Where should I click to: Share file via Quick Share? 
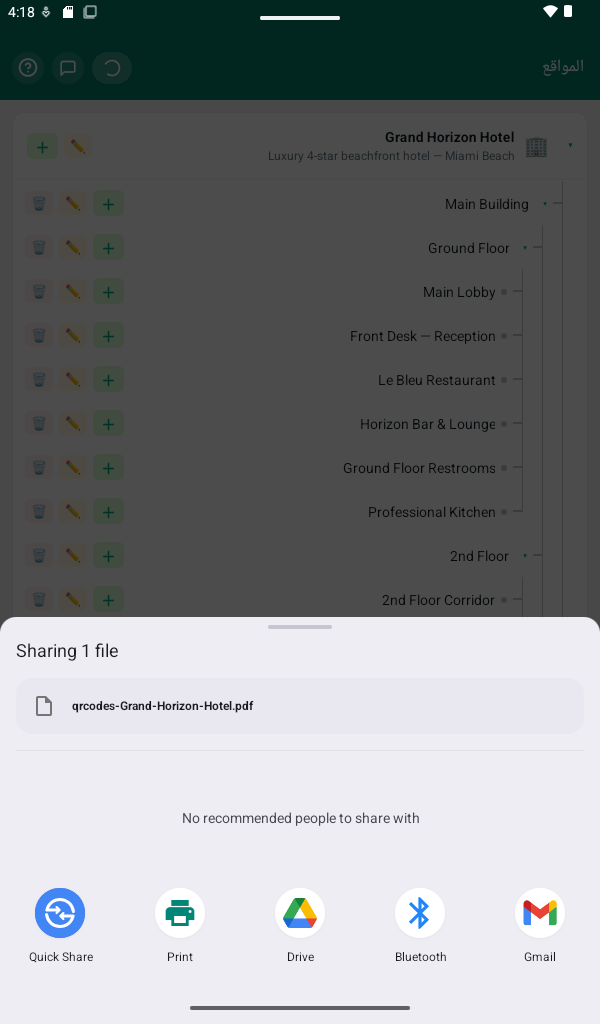coord(61,925)
